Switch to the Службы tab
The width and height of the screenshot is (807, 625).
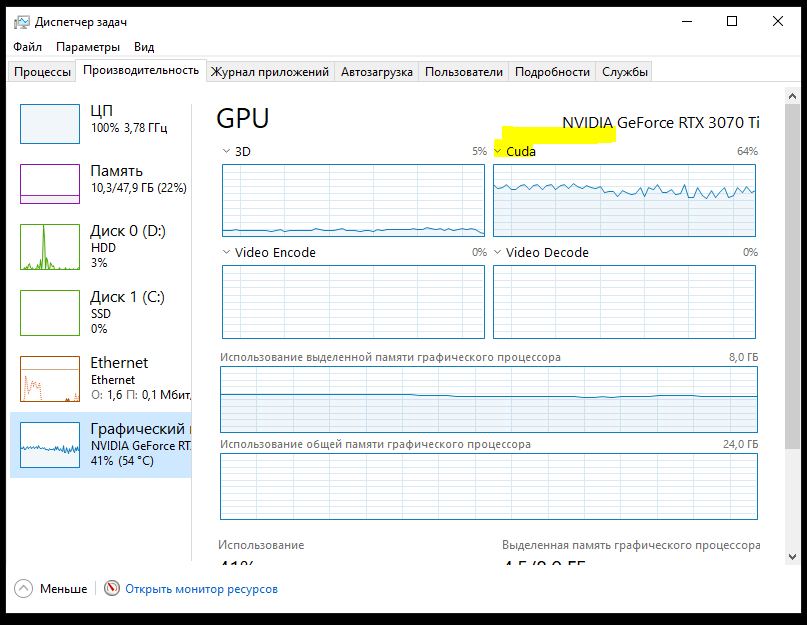tap(625, 72)
